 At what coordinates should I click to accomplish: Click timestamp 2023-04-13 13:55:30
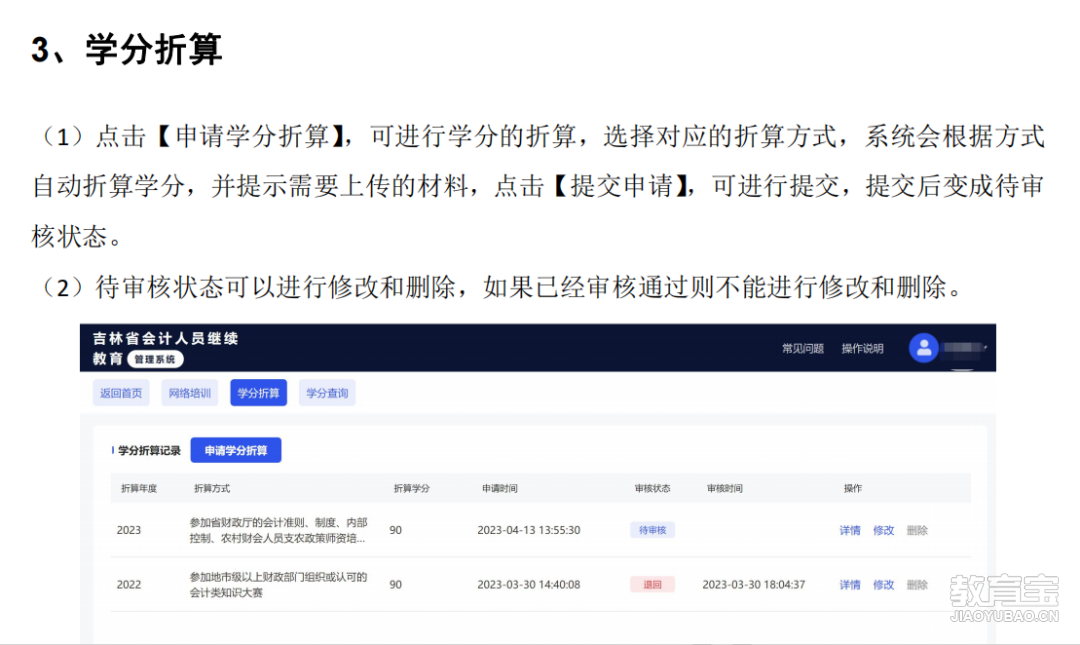(528, 530)
